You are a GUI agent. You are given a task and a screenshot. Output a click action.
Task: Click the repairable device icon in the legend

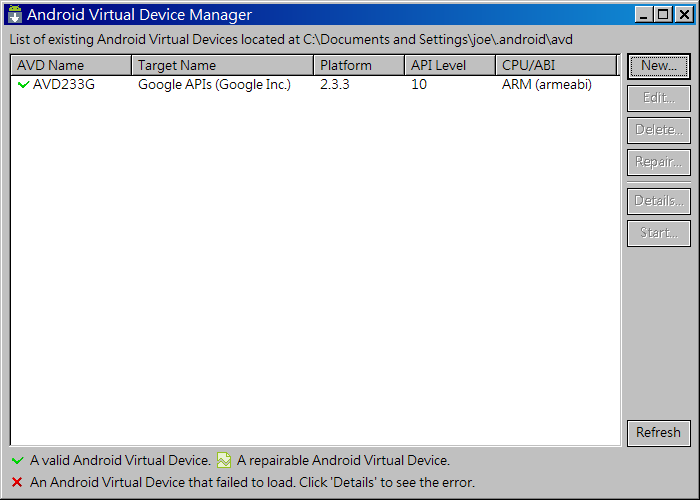[x=224, y=461]
